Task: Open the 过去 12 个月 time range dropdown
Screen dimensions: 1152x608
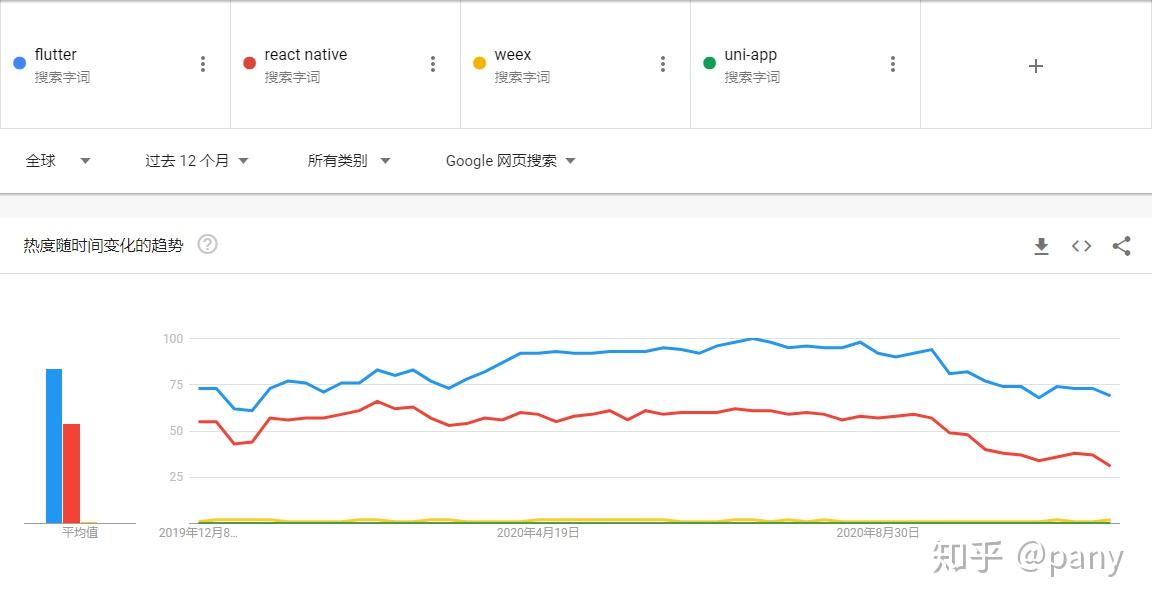Action: pos(196,160)
